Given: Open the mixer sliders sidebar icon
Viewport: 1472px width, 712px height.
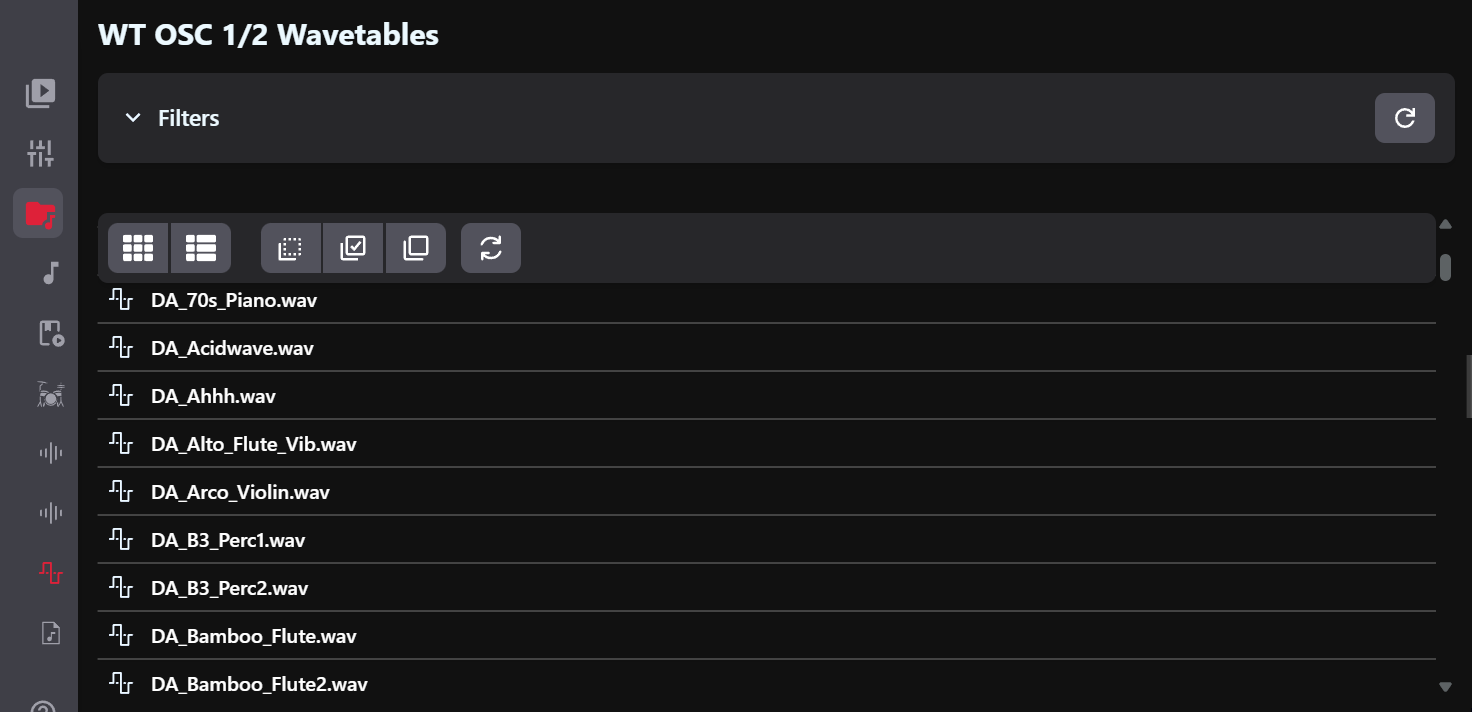Looking at the screenshot, I should click(40, 153).
